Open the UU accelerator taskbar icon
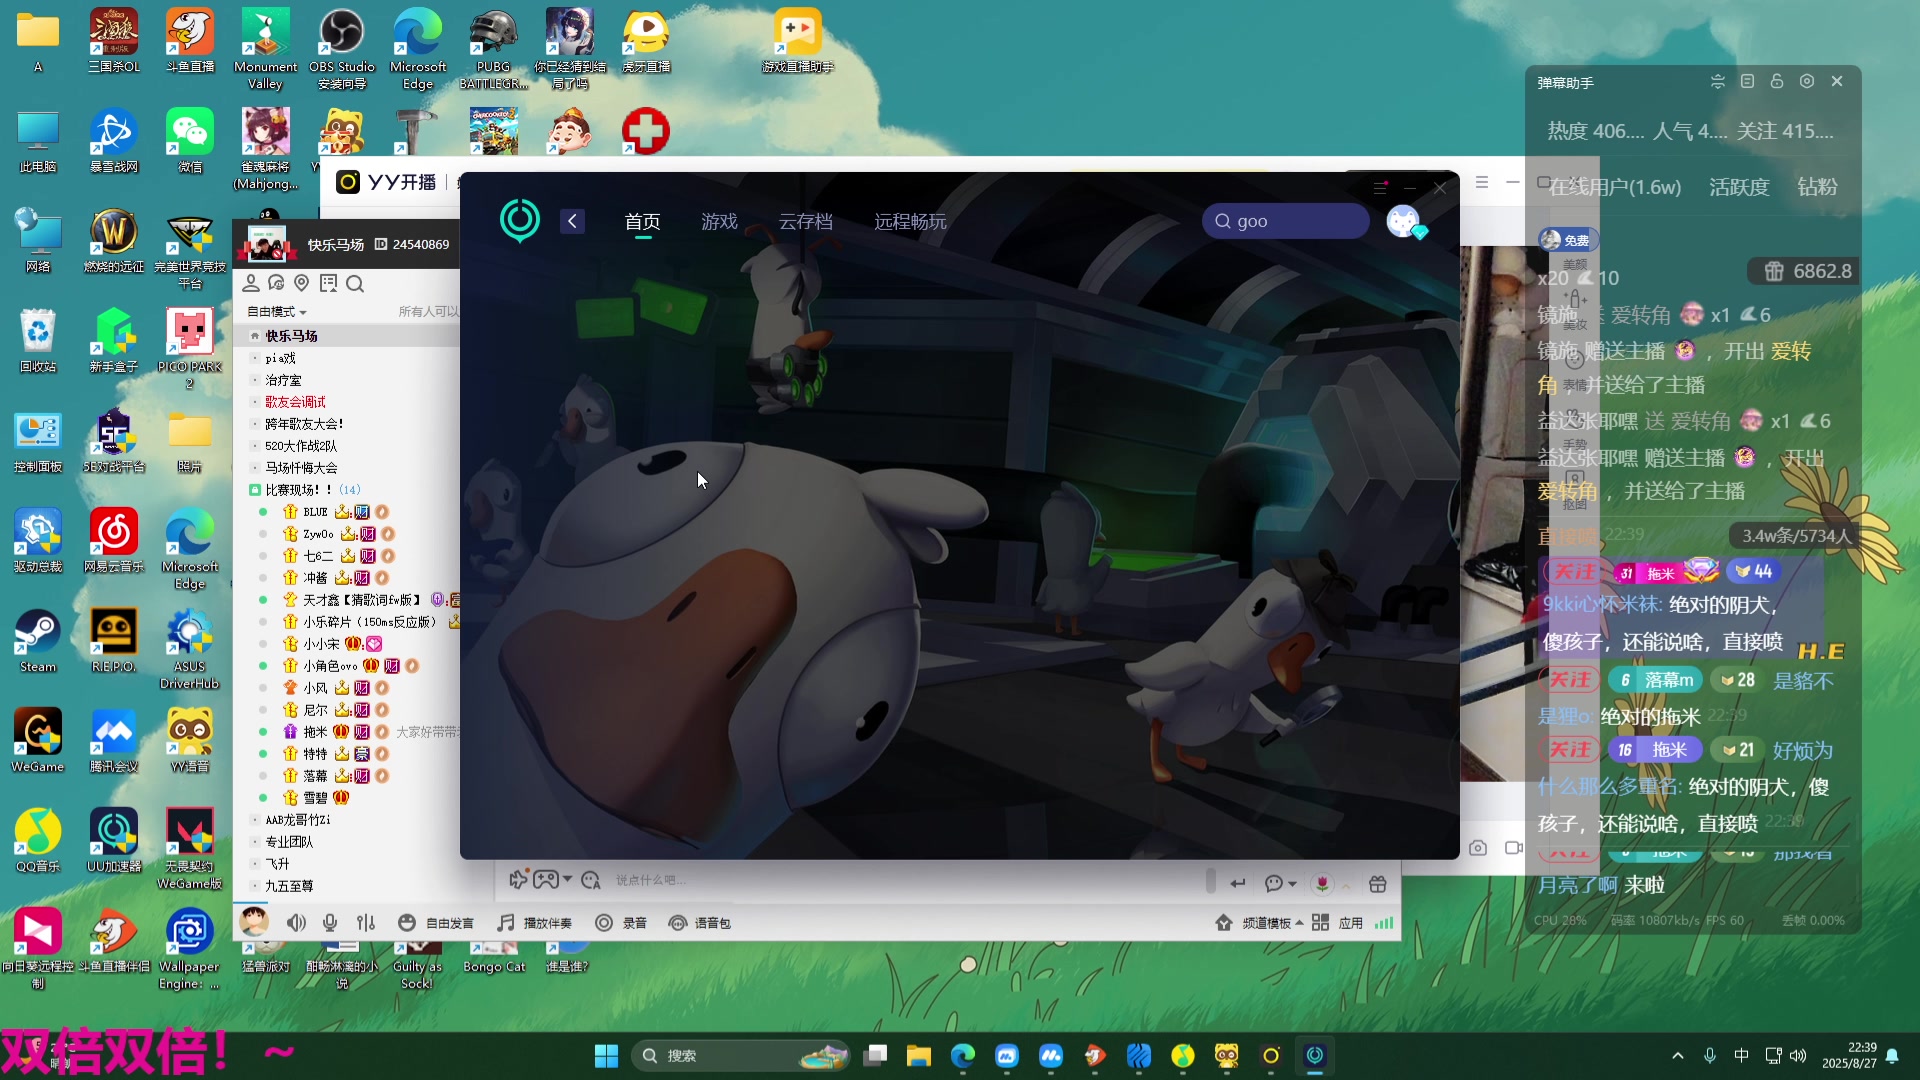The image size is (1920, 1080). click(x=1315, y=1056)
